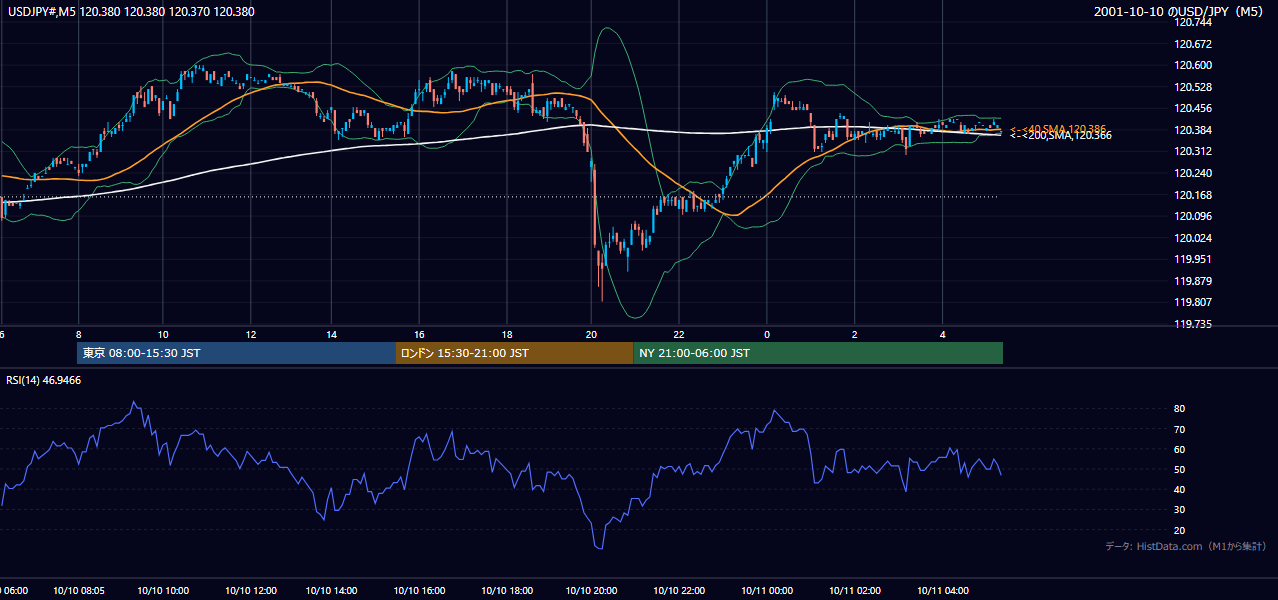Screen dimensions: 1278x600
Task: Click RSI scale value 50
Action: (x=1180, y=469)
